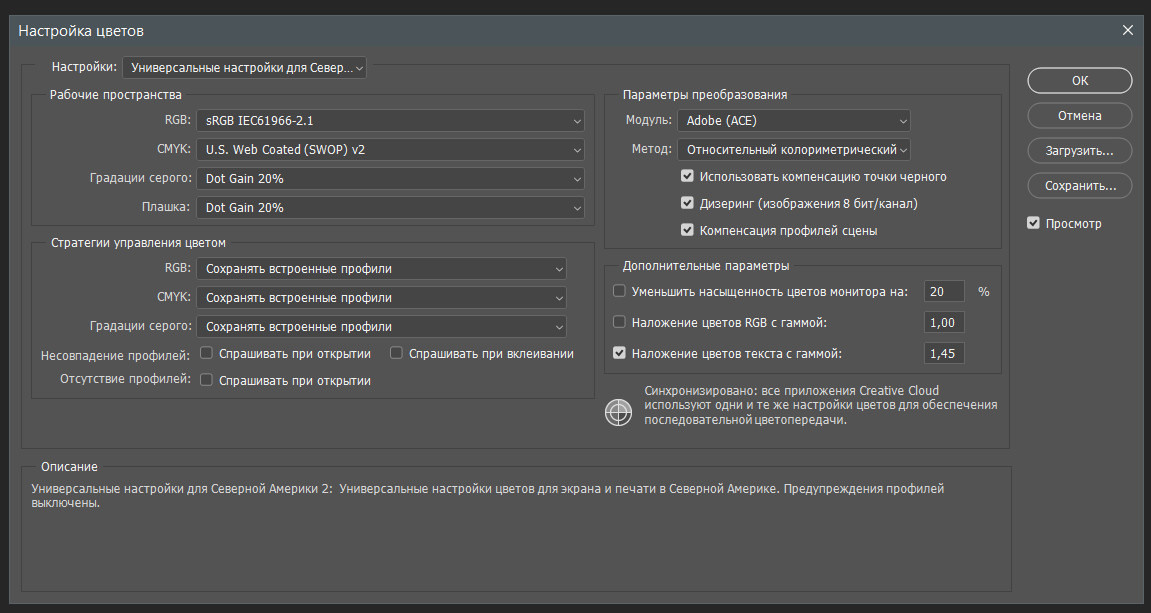Enable Наложение цветов RGB с гаммой
1151x613 pixels.
point(619,322)
